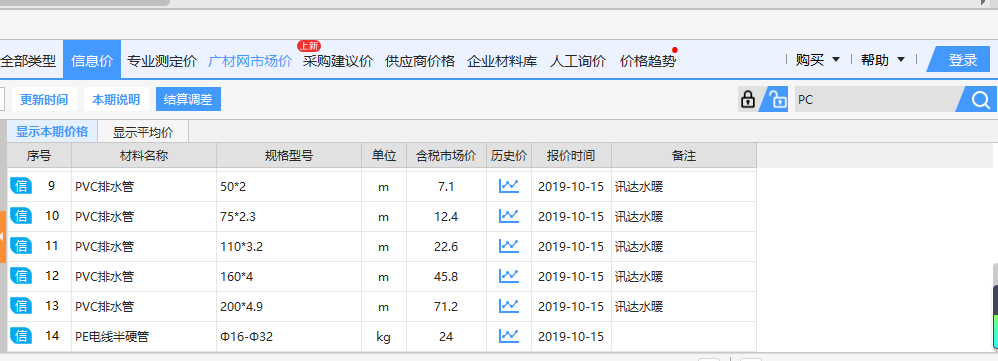Open the 购买 dropdown menu
This screenshot has height=361, width=998.
pyautogui.click(x=818, y=60)
